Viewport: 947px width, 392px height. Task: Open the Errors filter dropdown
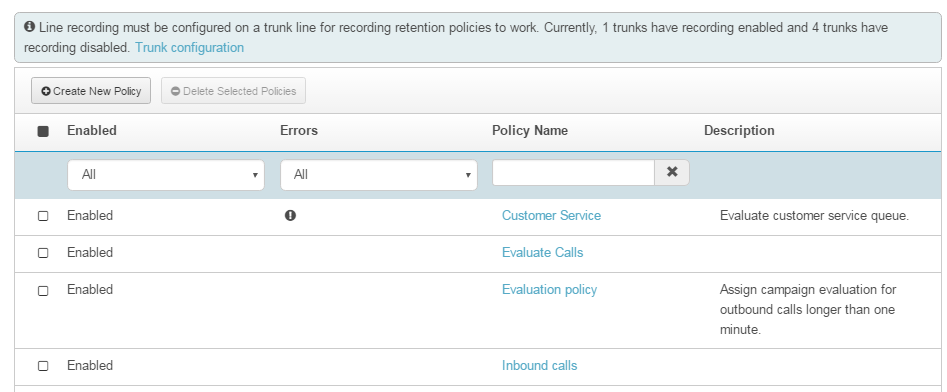coord(379,175)
